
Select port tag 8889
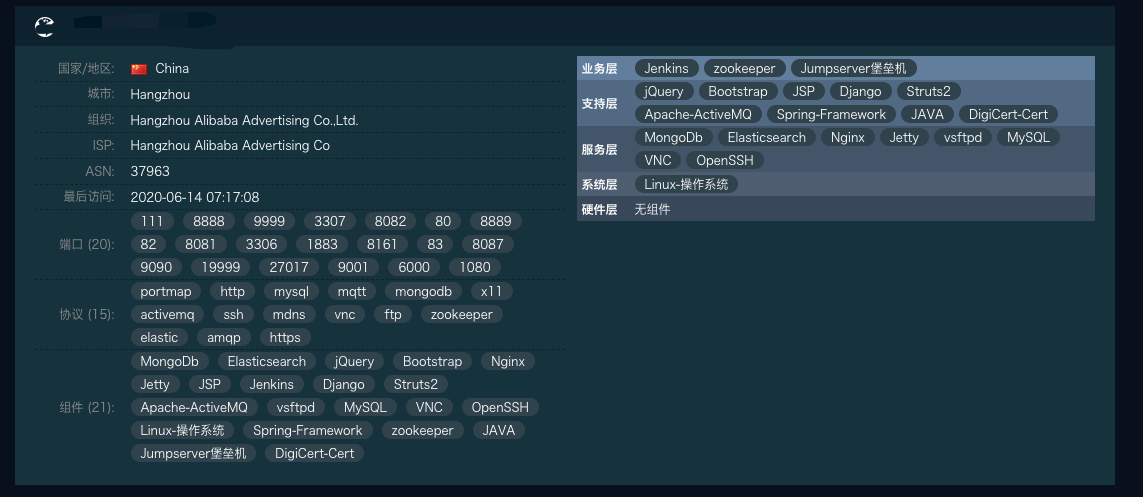click(x=496, y=221)
